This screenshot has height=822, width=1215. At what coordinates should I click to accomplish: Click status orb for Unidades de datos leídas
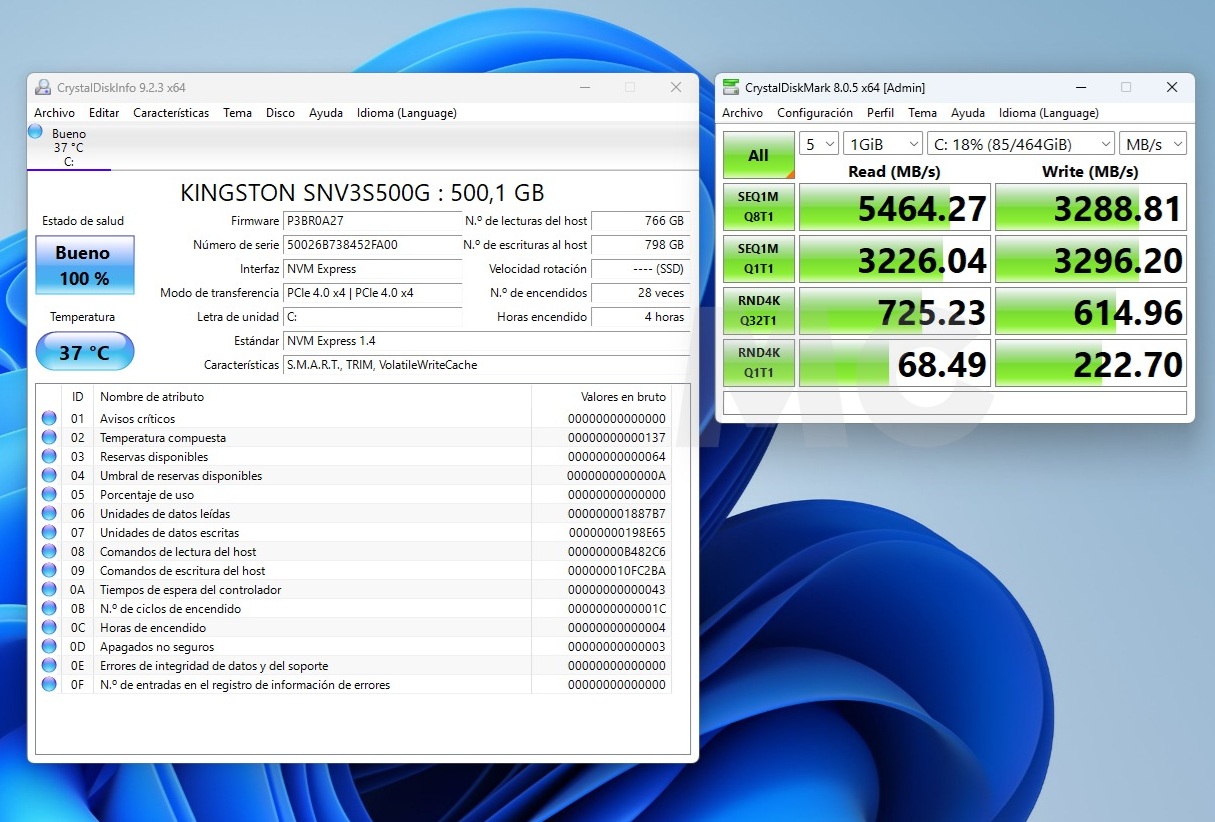pyautogui.click(x=49, y=514)
